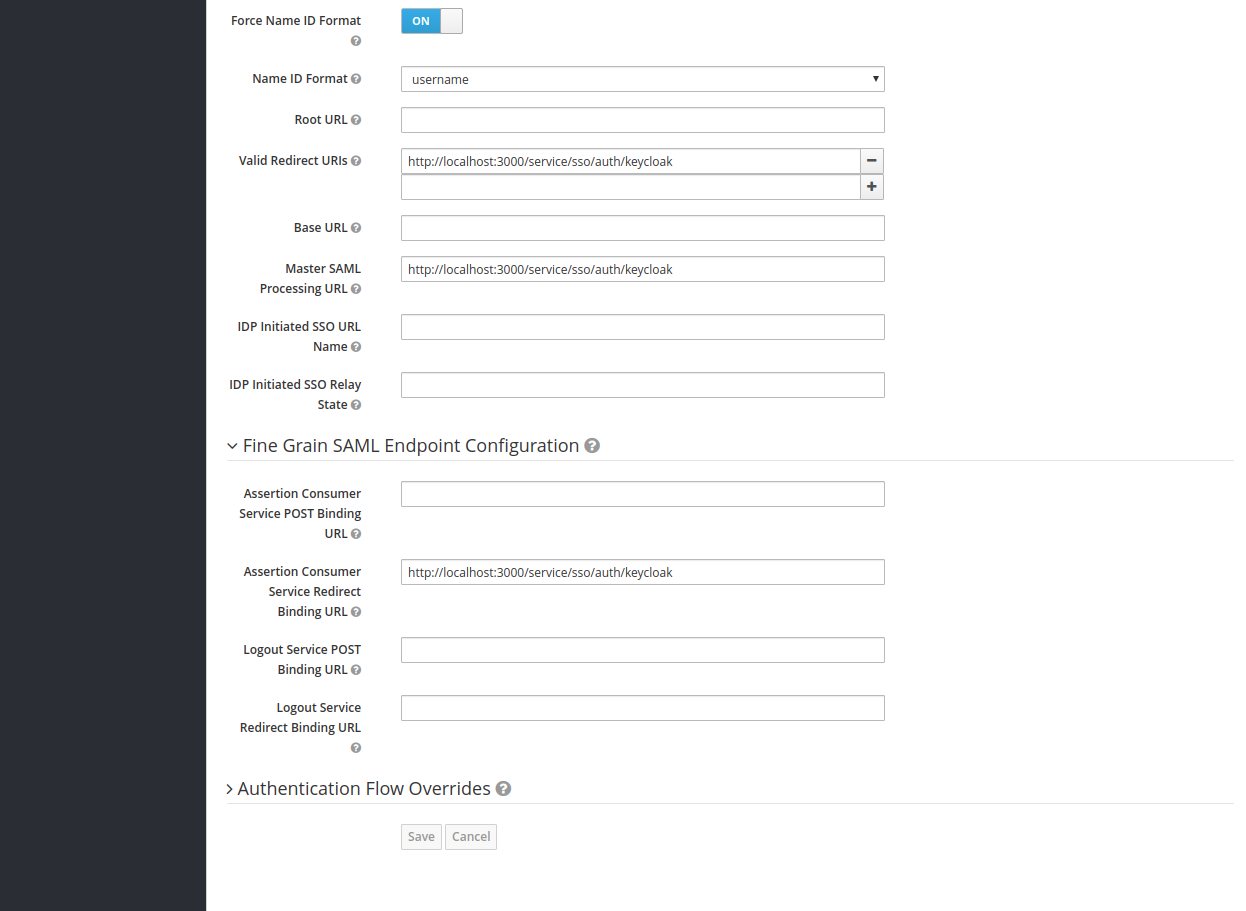This screenshot has width=1246, height=911.
Task: Save the client settings
Action: point(420,836)
